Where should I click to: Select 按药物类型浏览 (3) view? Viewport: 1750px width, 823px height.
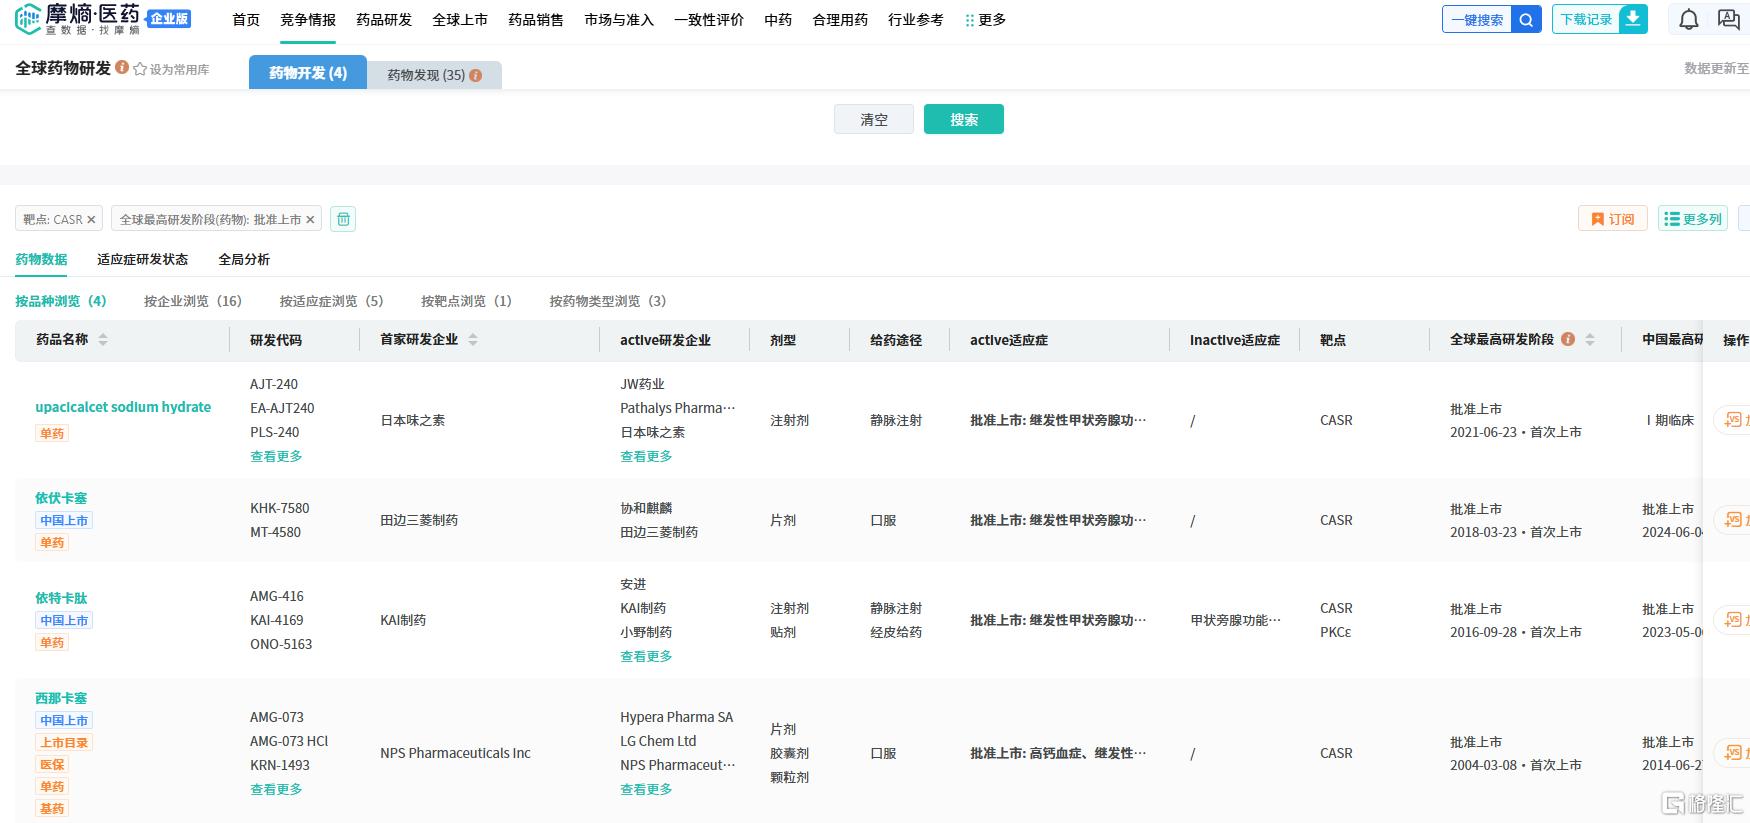(608, 301)
